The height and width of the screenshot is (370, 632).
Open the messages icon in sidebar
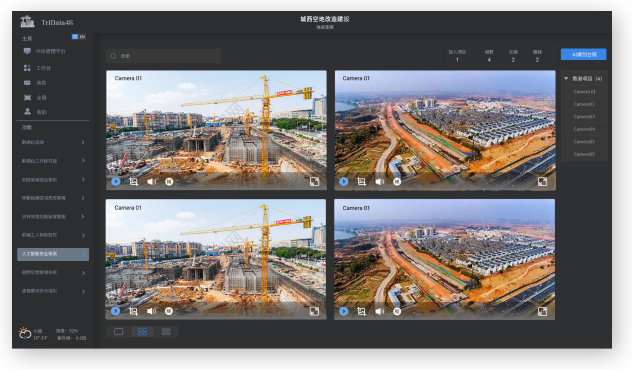pos(27,83)
